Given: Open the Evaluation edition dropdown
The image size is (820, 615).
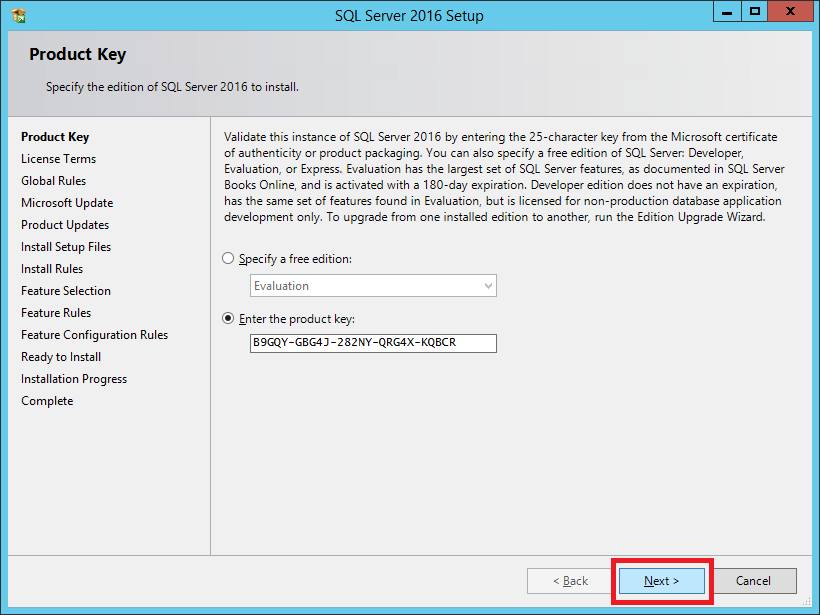Looking at the screenshot, I should coord(373,286).
